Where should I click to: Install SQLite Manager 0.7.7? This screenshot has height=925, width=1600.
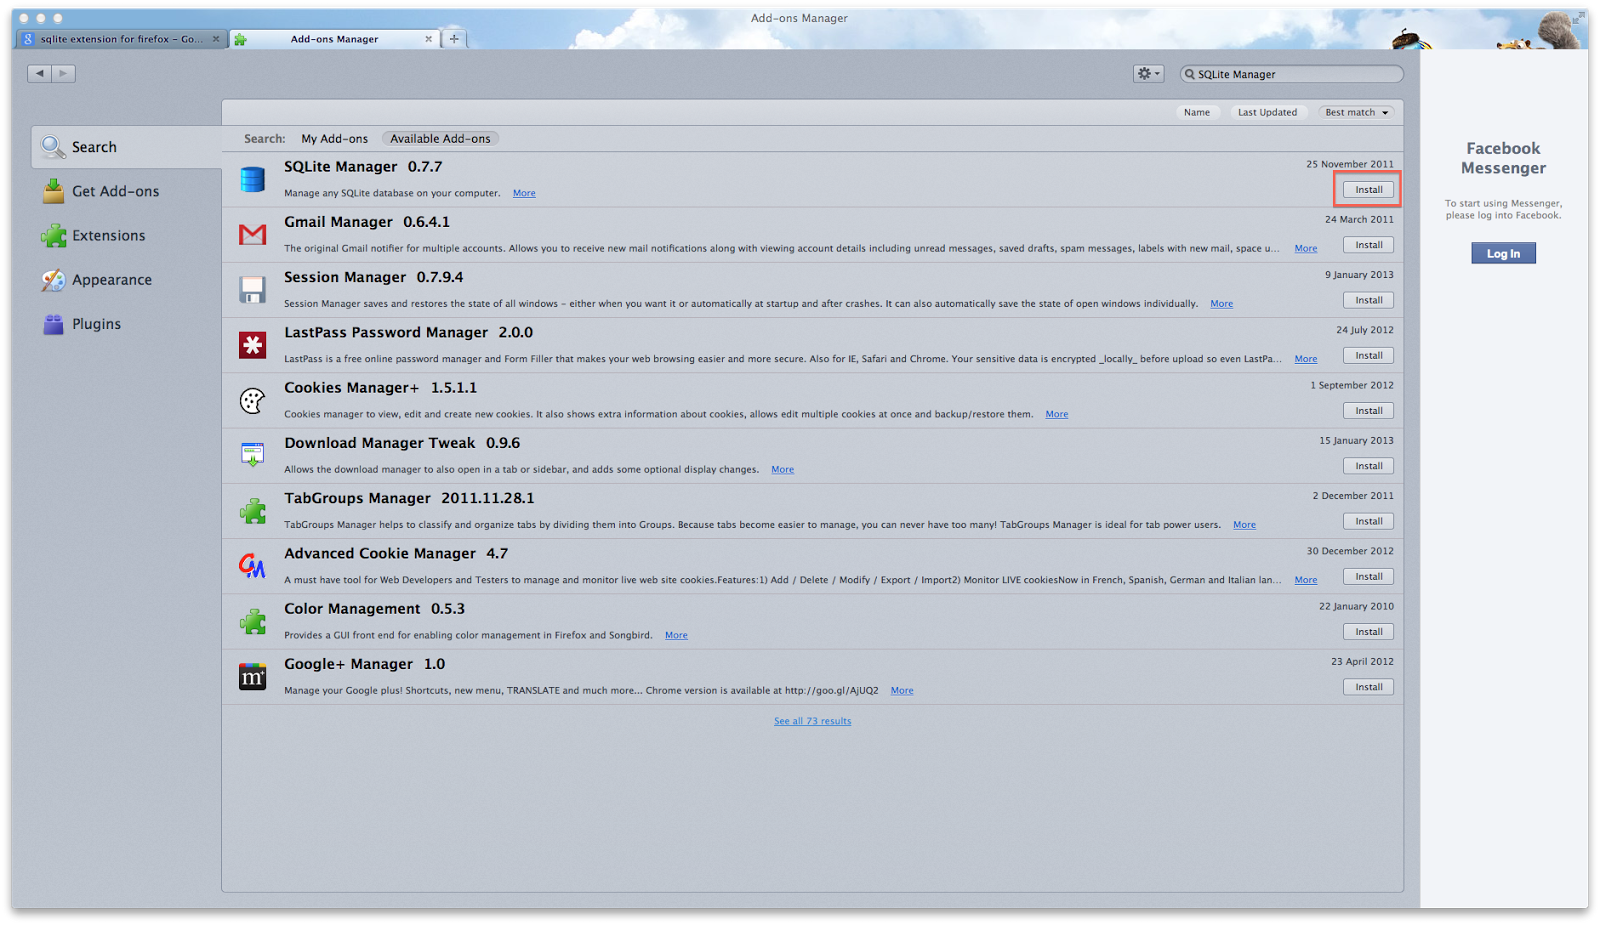pyautogui.click(x=1368, y=190)
